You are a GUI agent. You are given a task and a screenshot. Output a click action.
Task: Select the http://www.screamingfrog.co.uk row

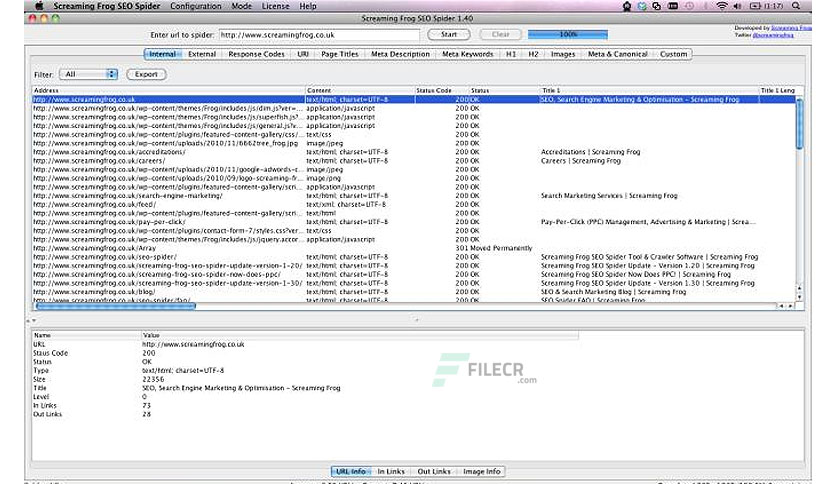point(414,99)
